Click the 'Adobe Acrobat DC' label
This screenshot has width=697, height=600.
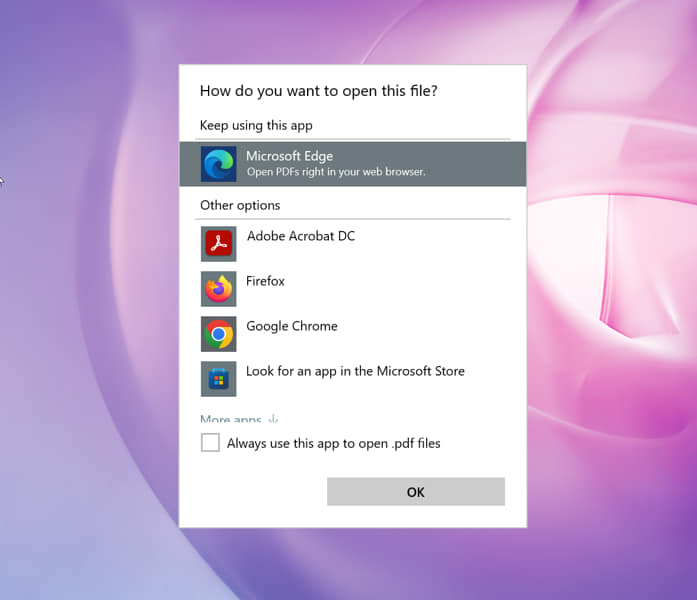coord(301,236)
